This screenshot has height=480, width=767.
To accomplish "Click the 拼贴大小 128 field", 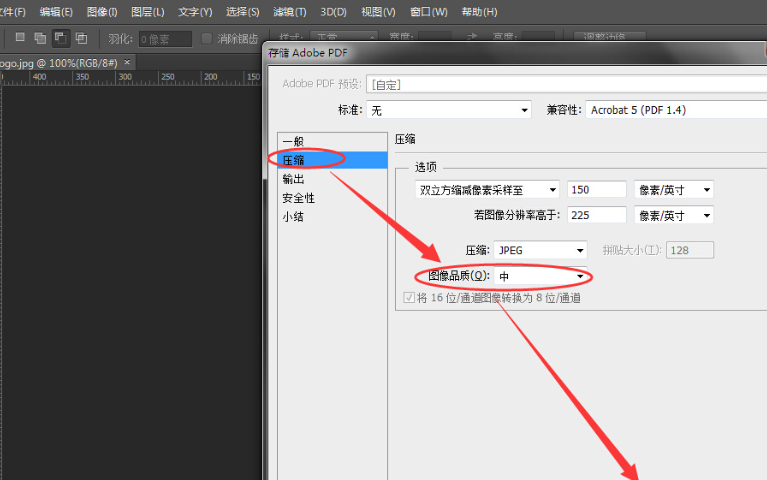I will click(690, 250).
